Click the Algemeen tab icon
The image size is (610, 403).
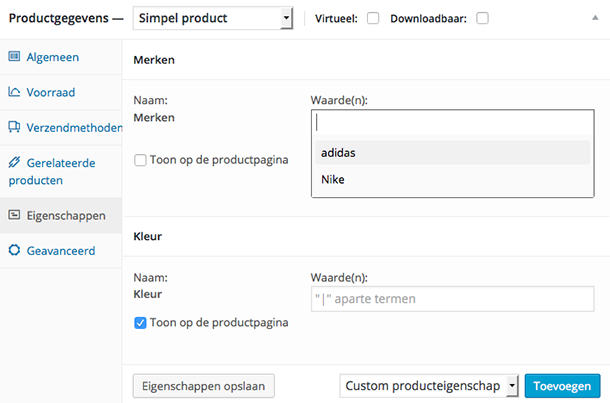[14, 56]
